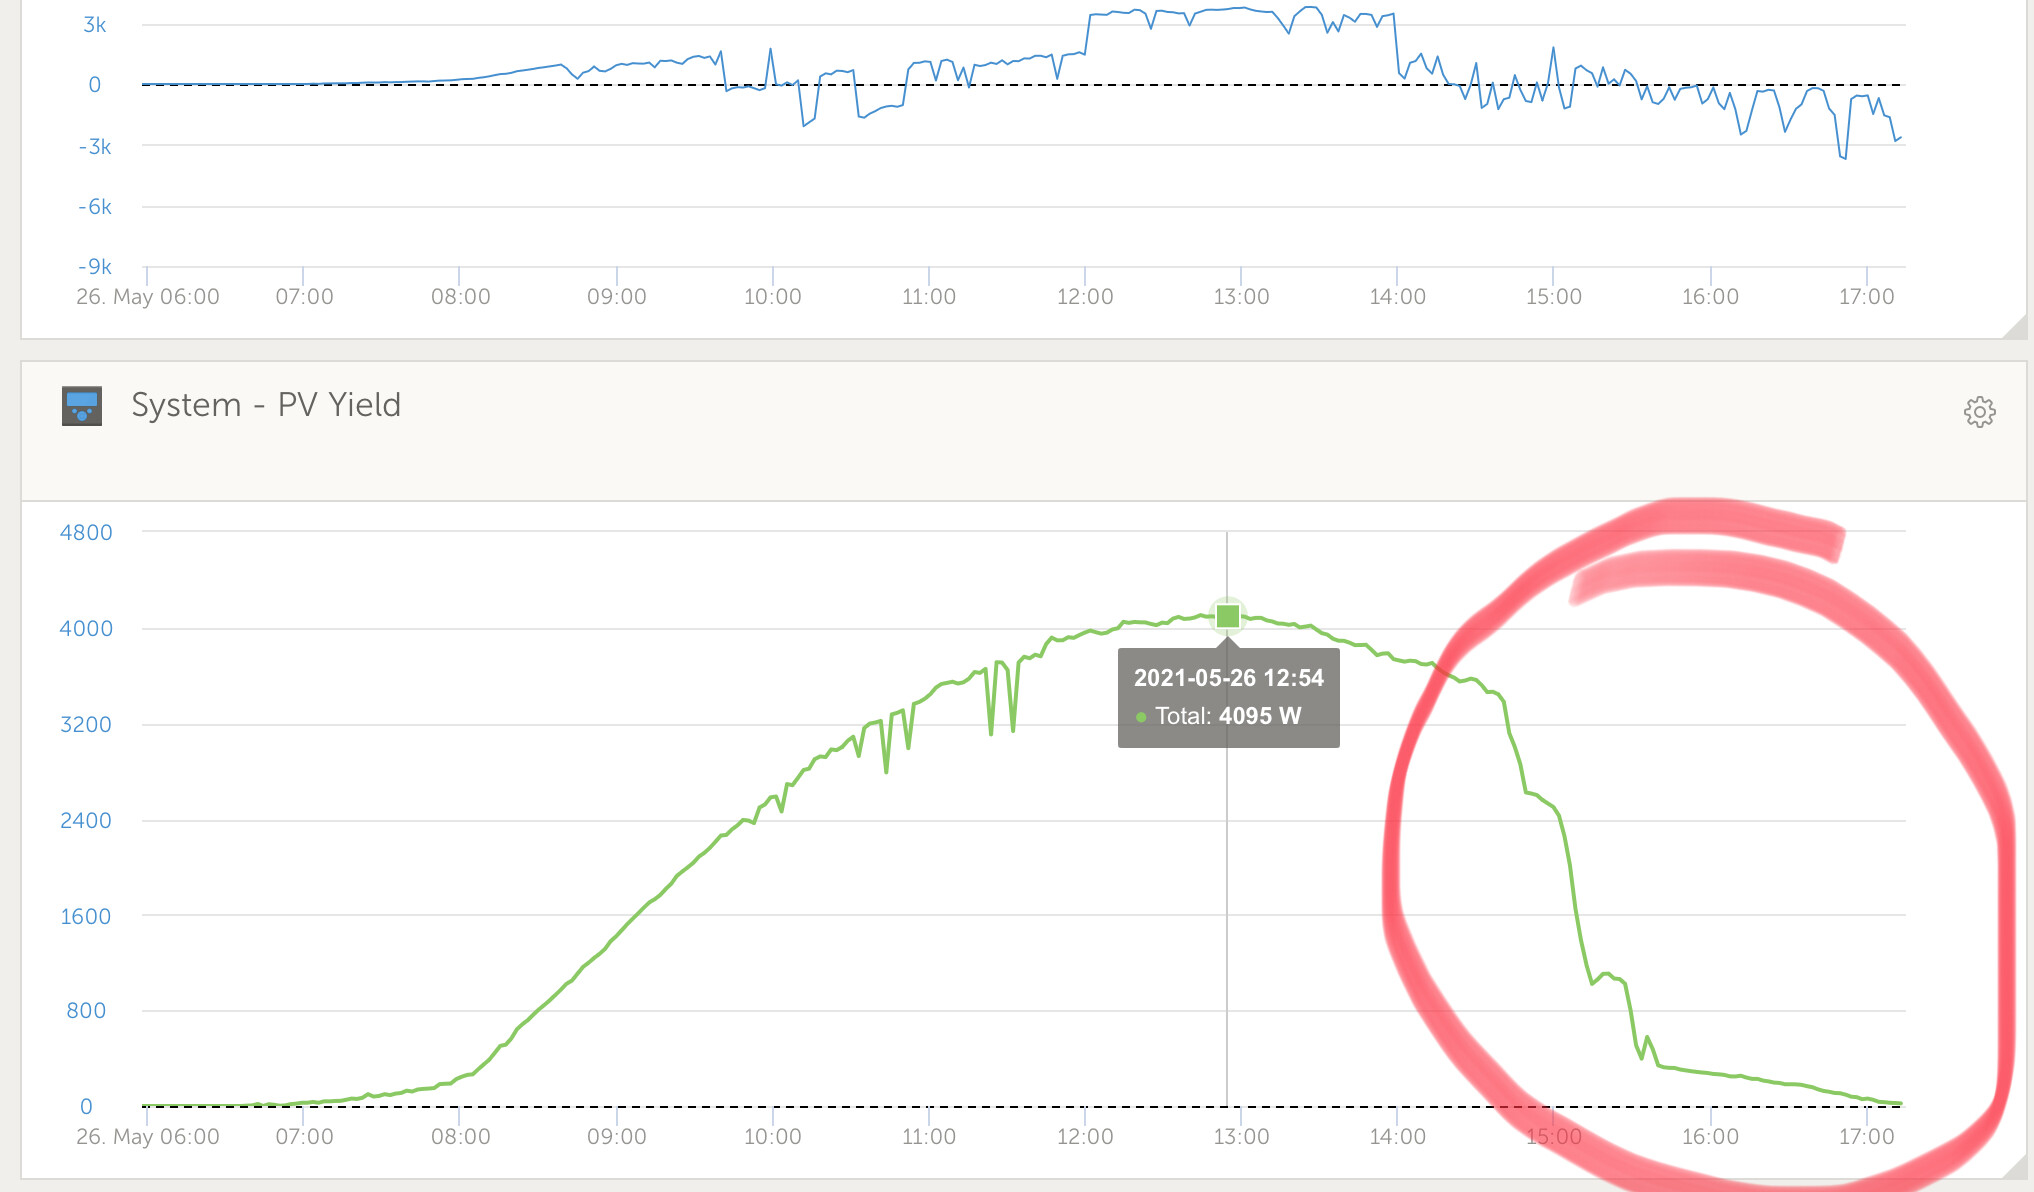Open the PV Yield widget settings gear
Viewport: 2034px width, 1192px height.
click(x=1979, y=412)
